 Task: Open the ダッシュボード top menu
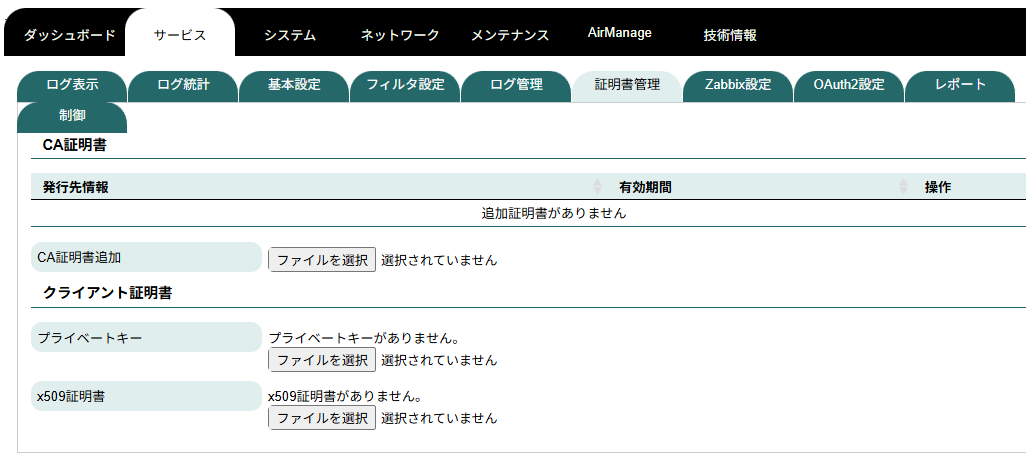(69, 35)
